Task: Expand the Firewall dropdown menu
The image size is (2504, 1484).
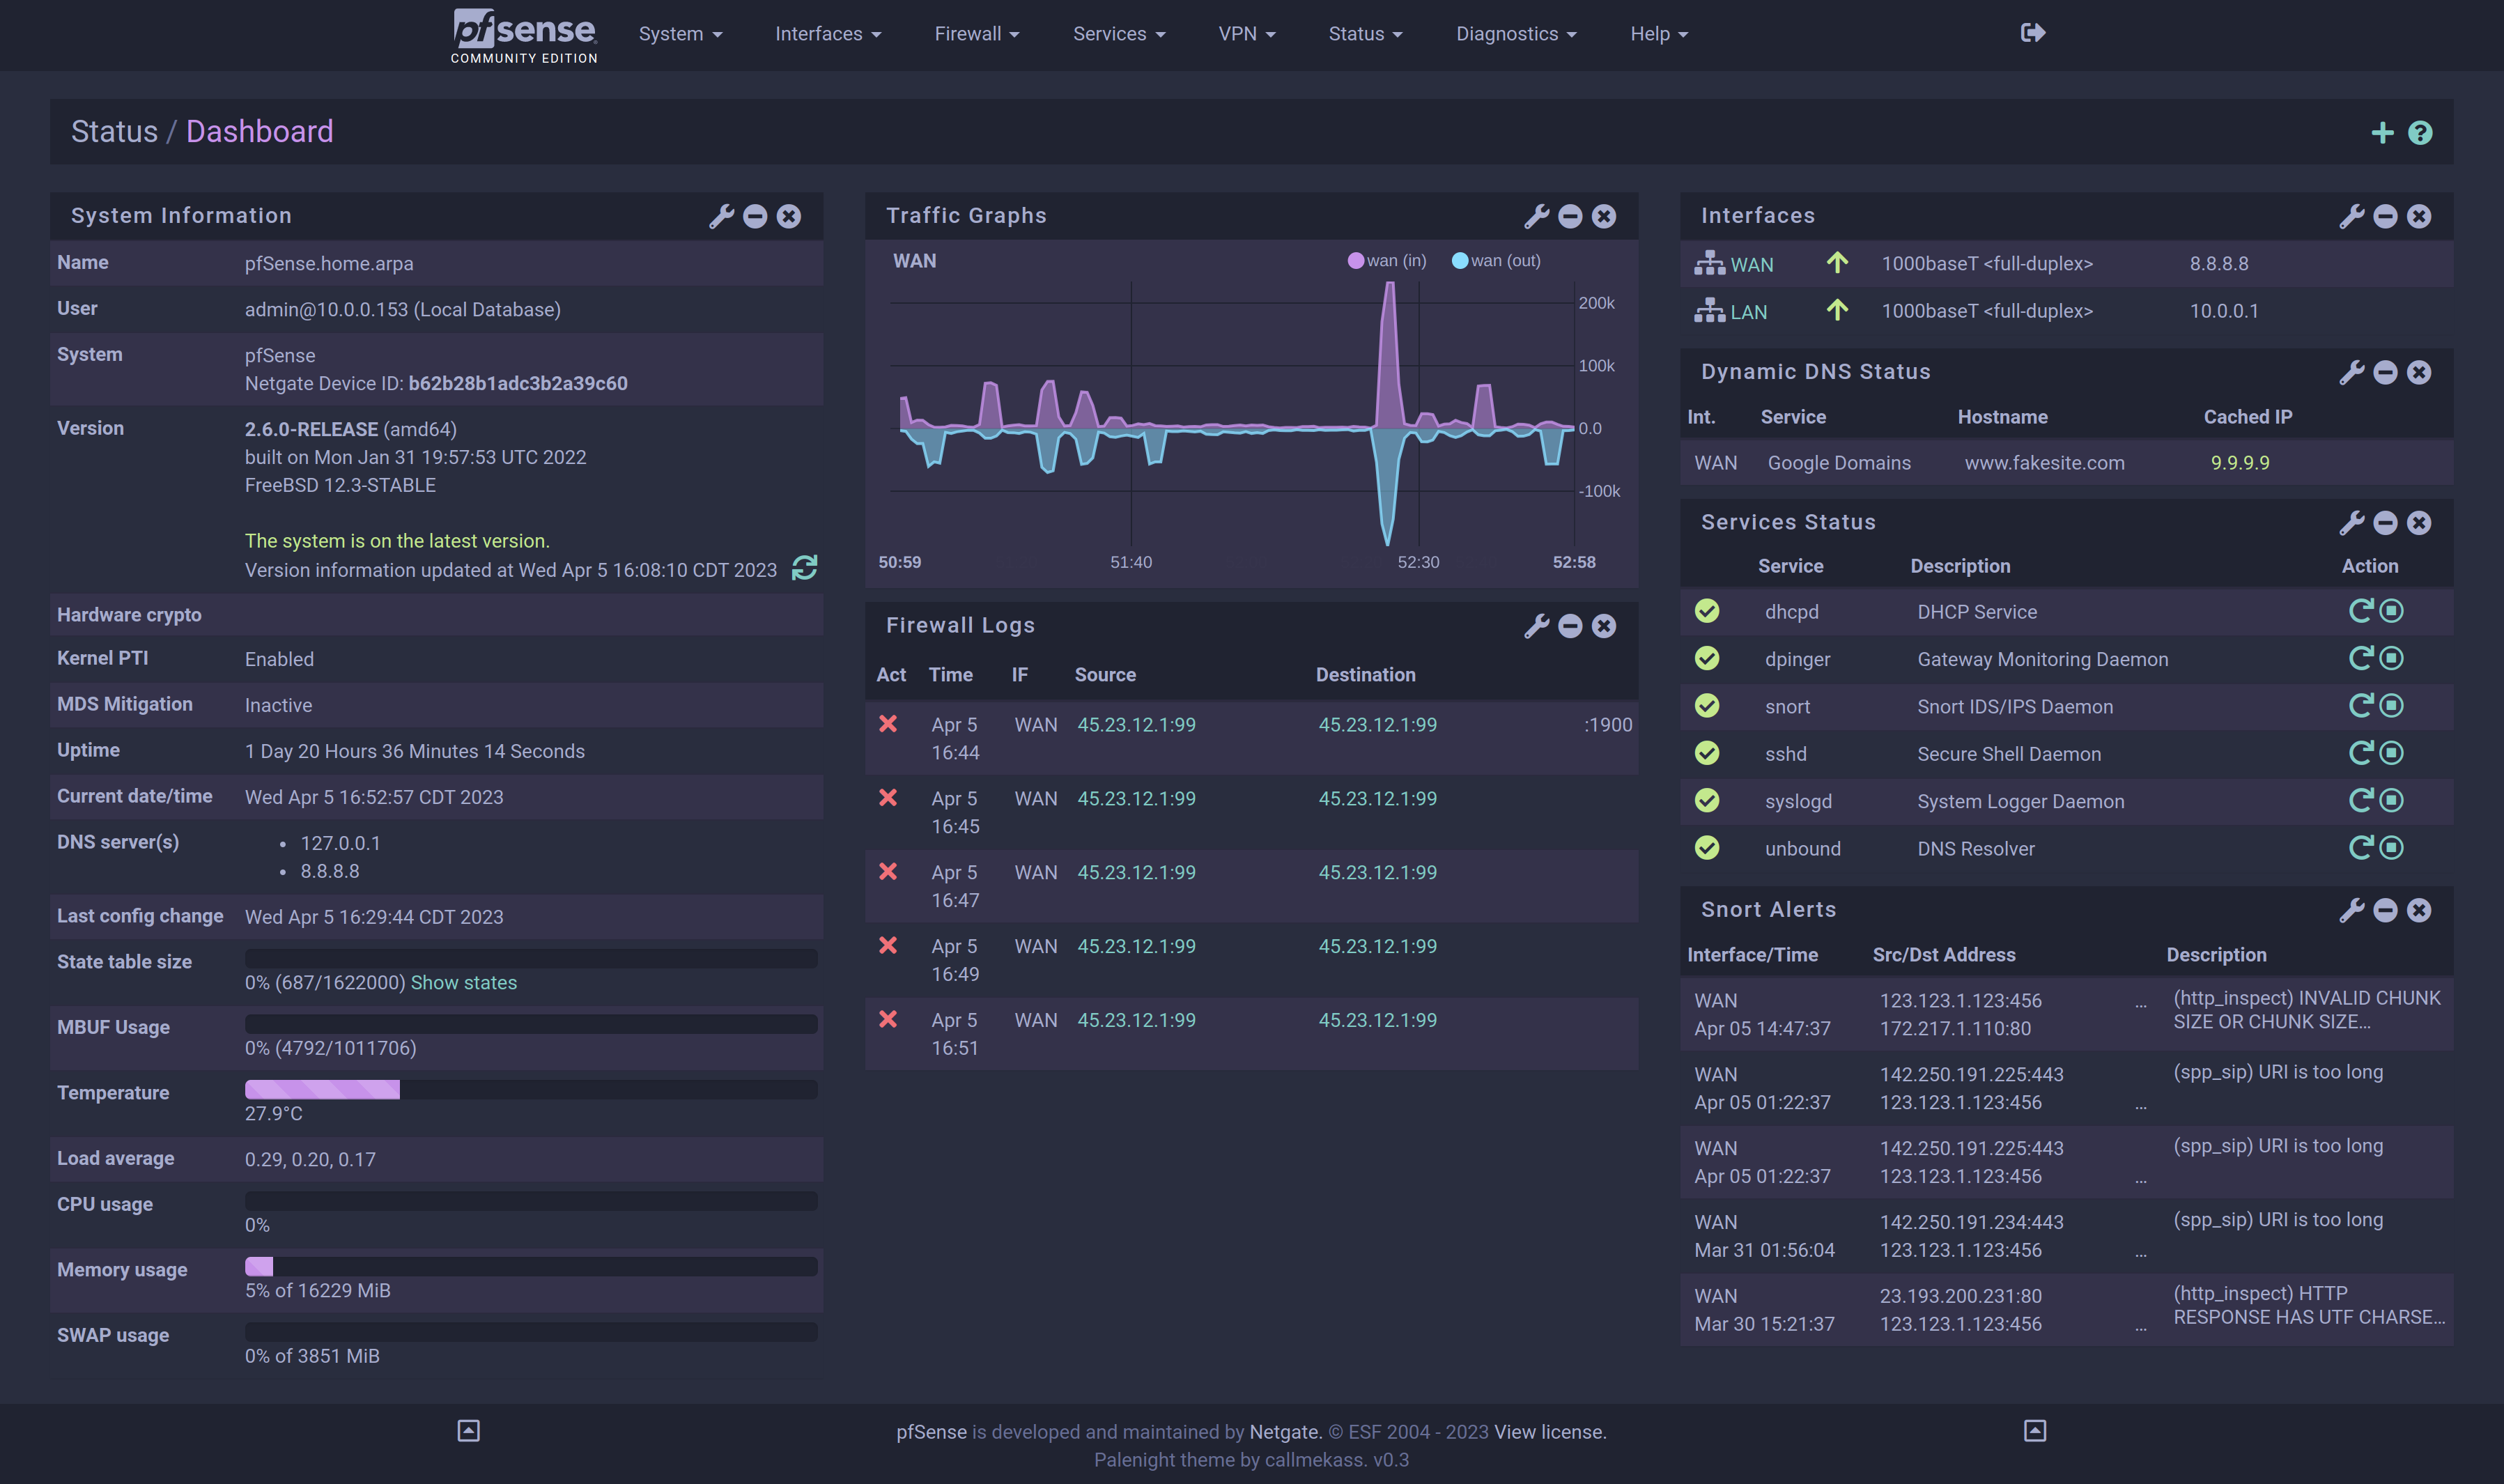Action: pyautogui.click(x=976, y=34)
